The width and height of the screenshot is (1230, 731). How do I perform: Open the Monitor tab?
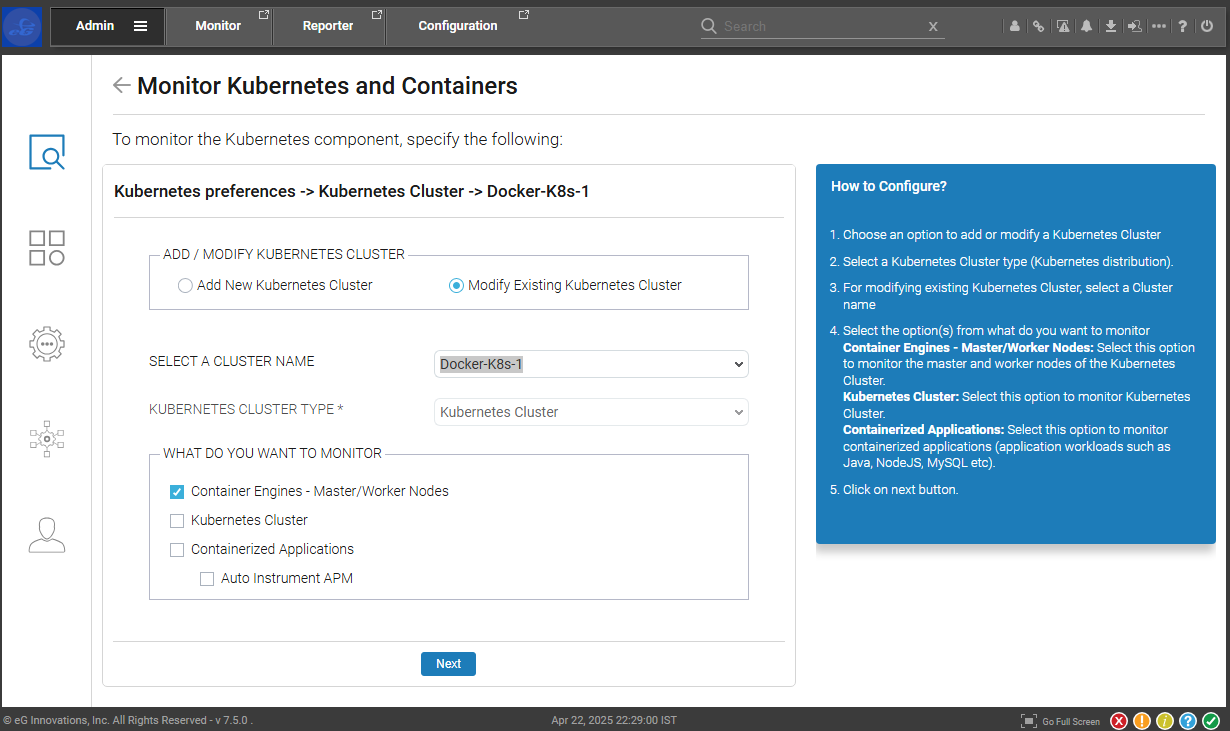pyautogui.click(x=218, y=26)
